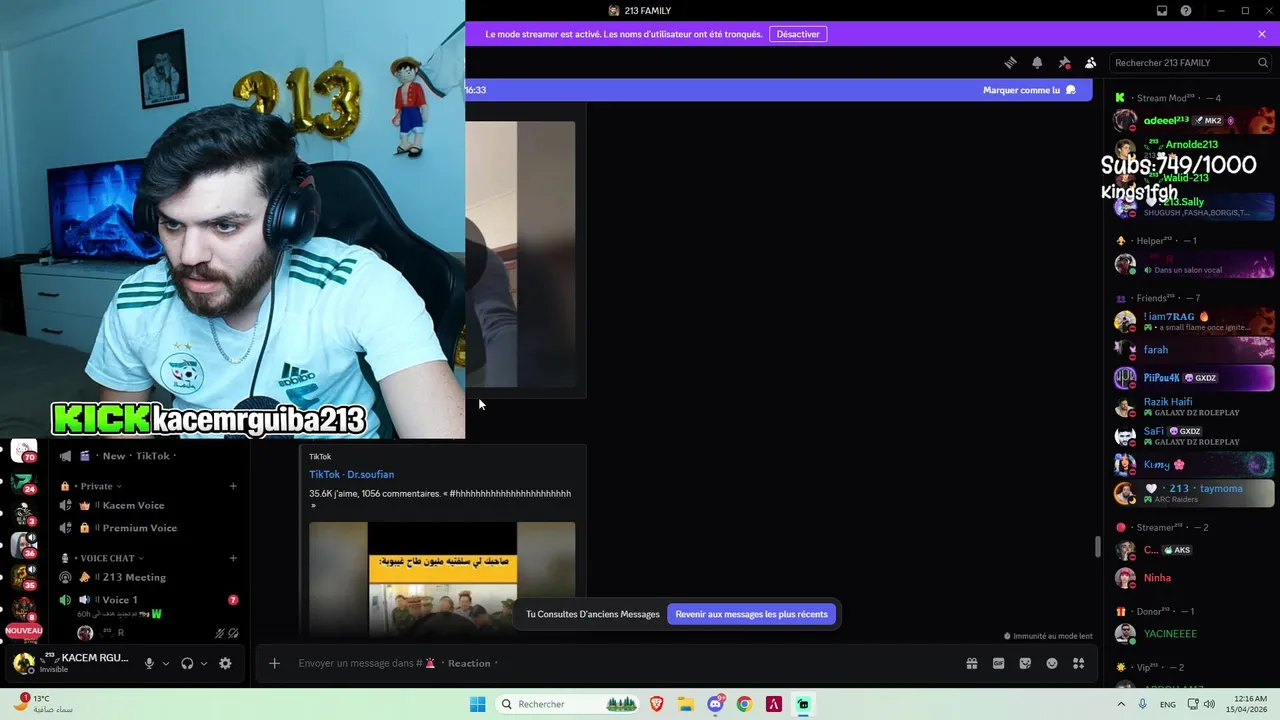Image resolution: width=1280 pixels, height=720 pixels.
Task: Open the New TikTok channel
Action: click(148, 456)
